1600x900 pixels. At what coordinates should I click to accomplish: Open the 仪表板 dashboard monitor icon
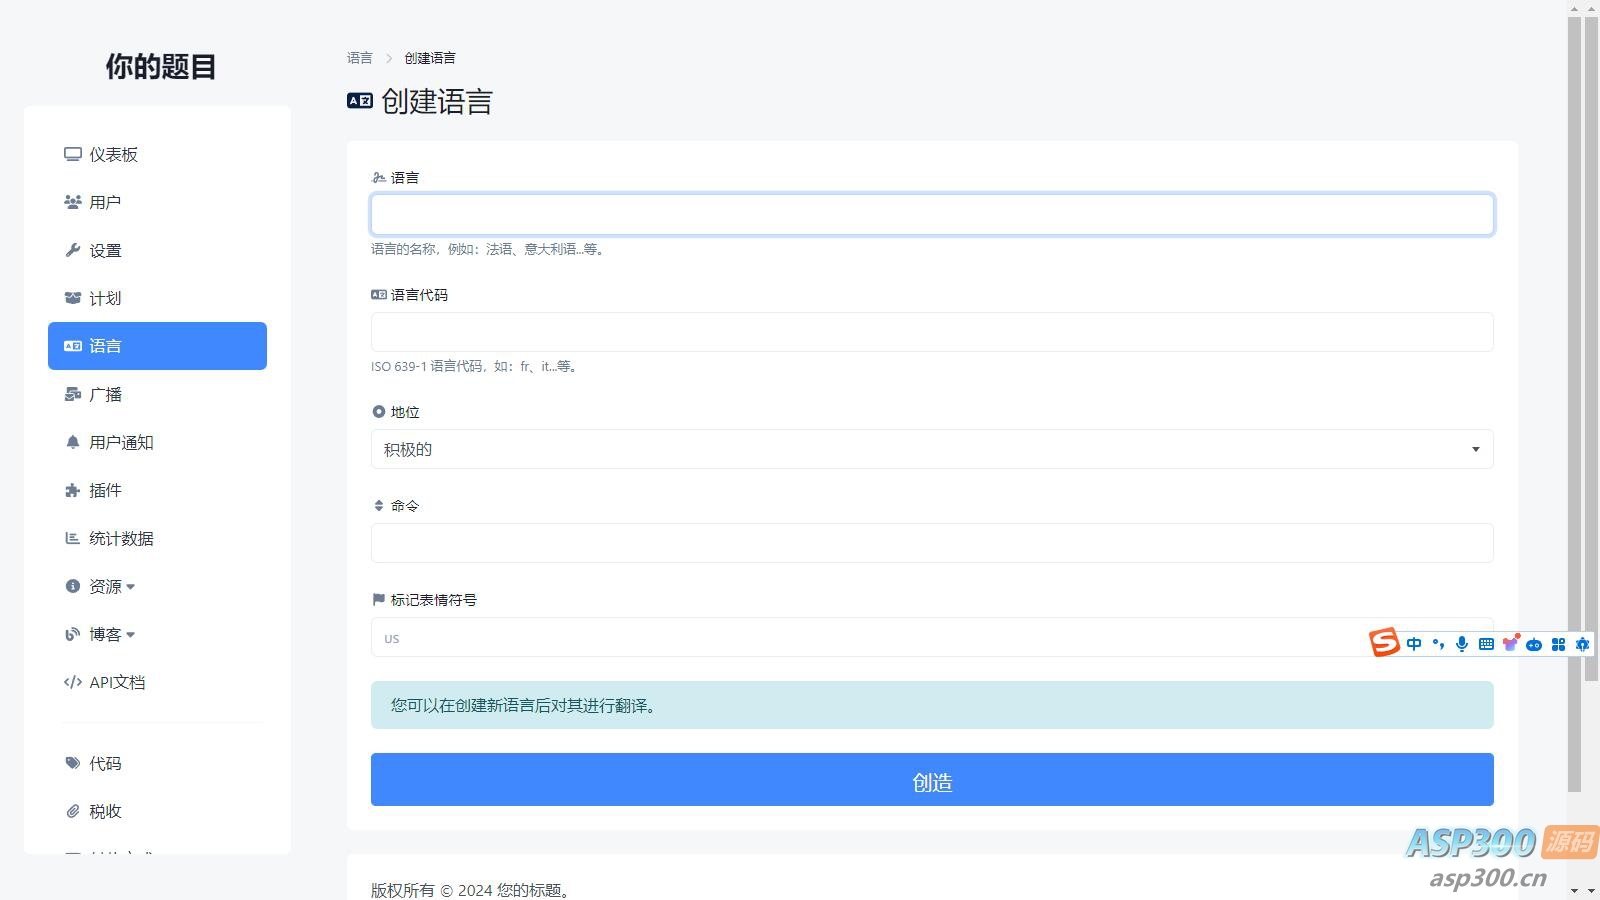(x=72, y=154)
